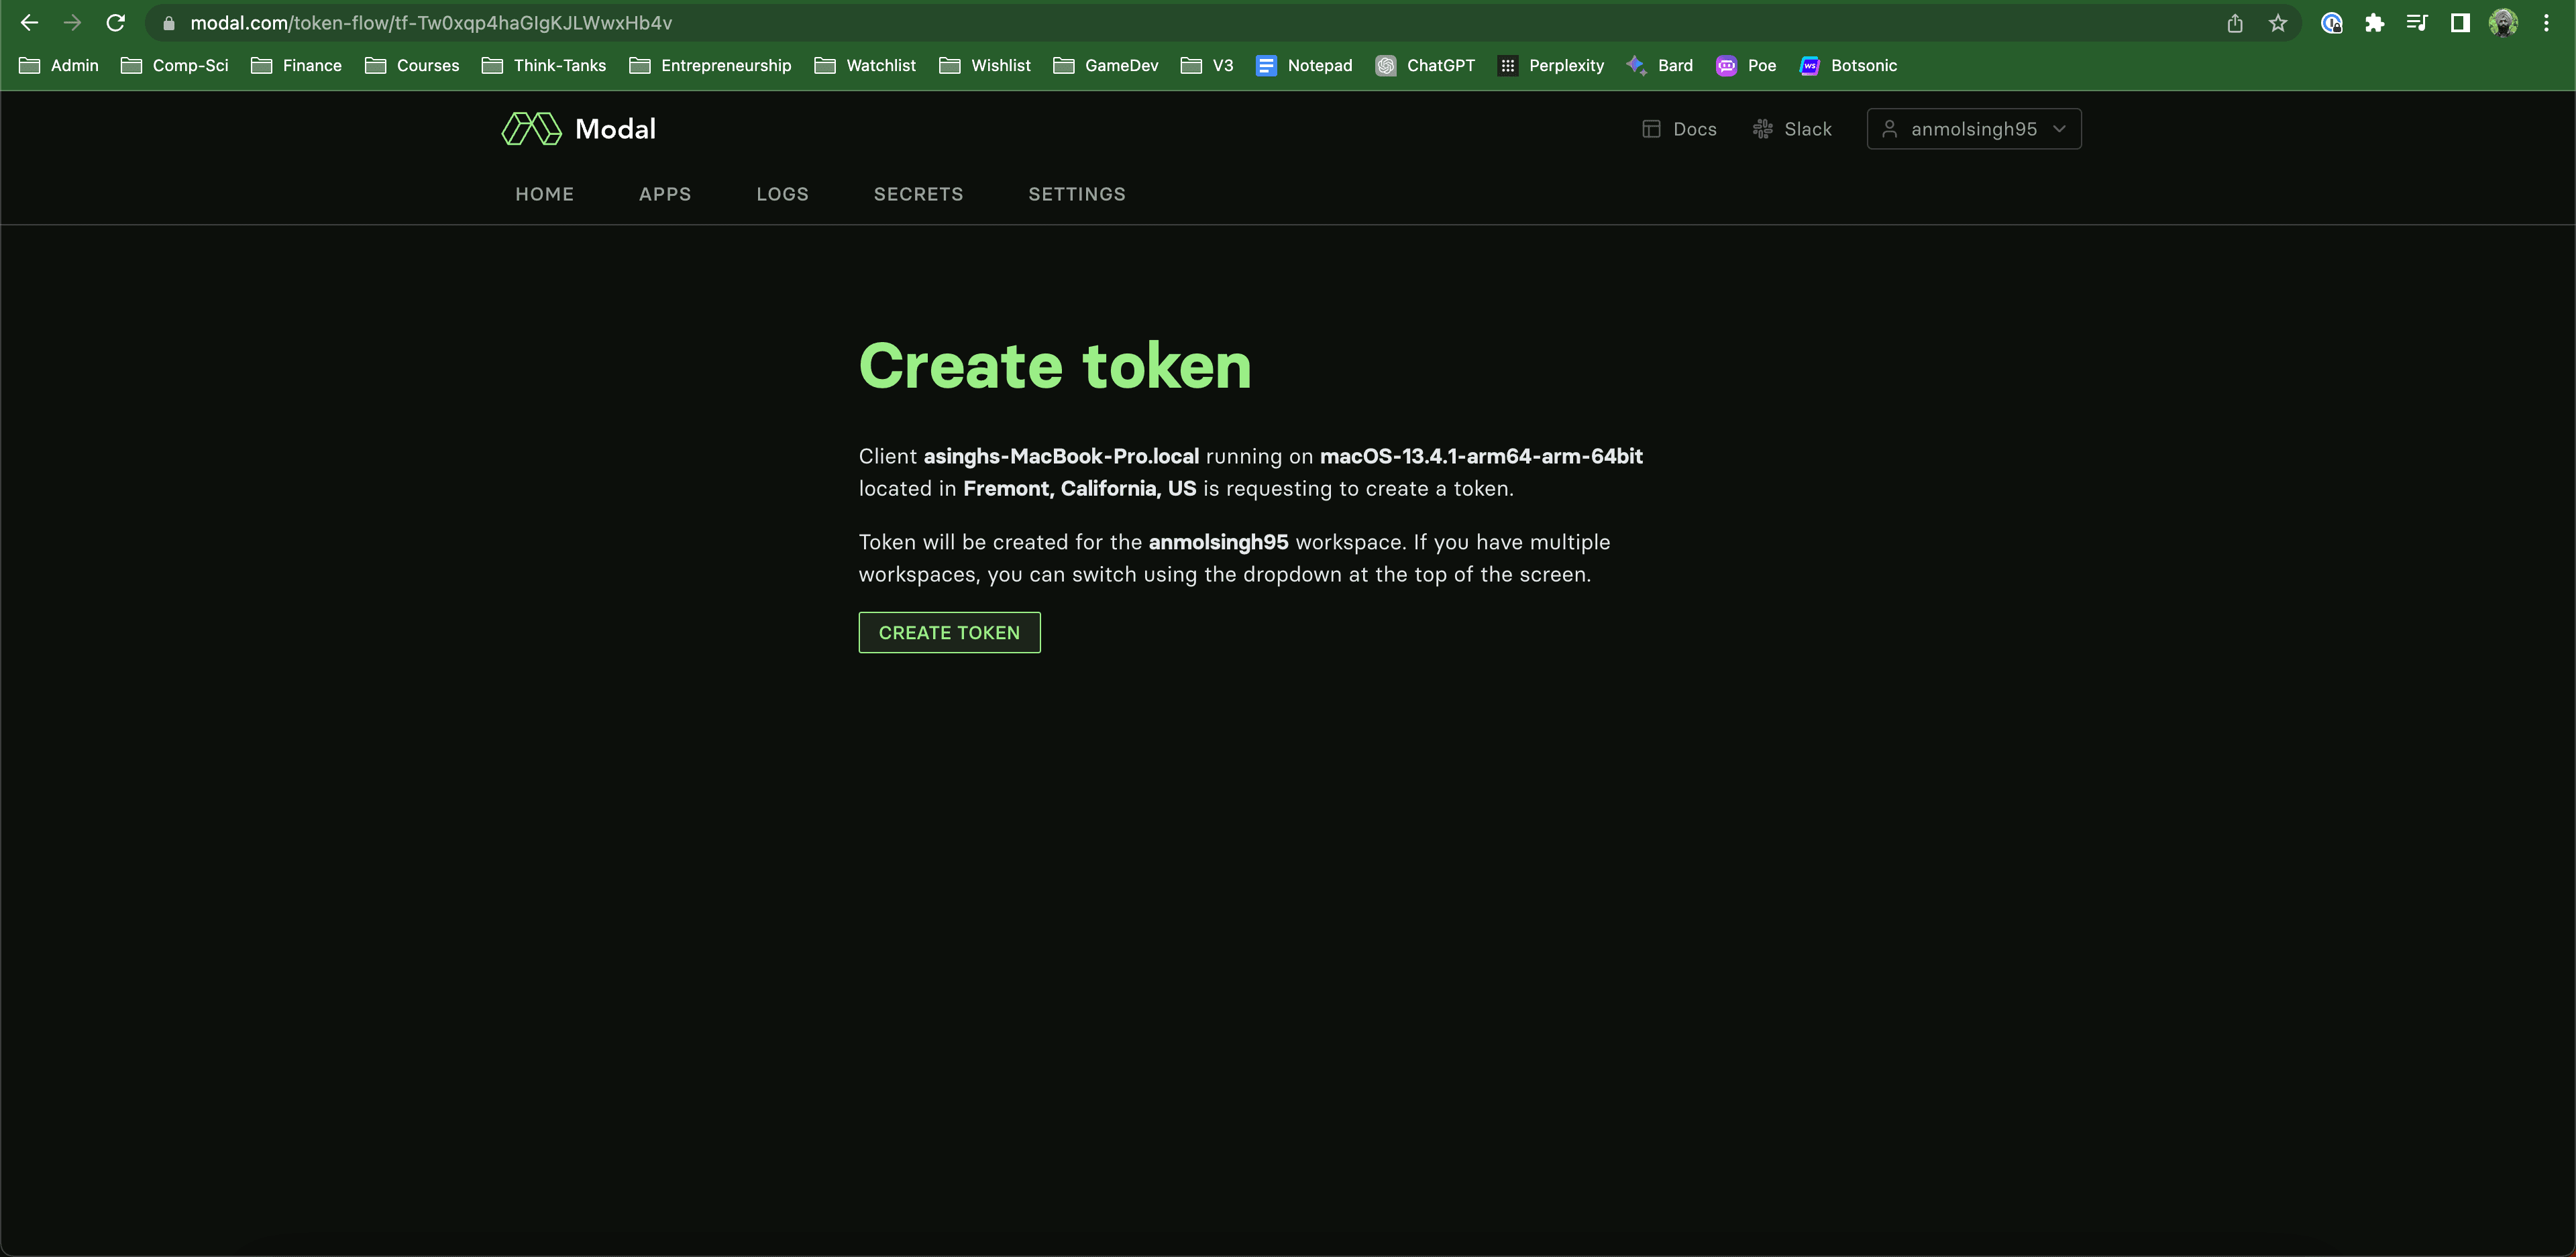Open the Comp-Sci bookmarks folder
Image resolution: width=2576 pixels, height=1257 pixels.
(175, 66)
